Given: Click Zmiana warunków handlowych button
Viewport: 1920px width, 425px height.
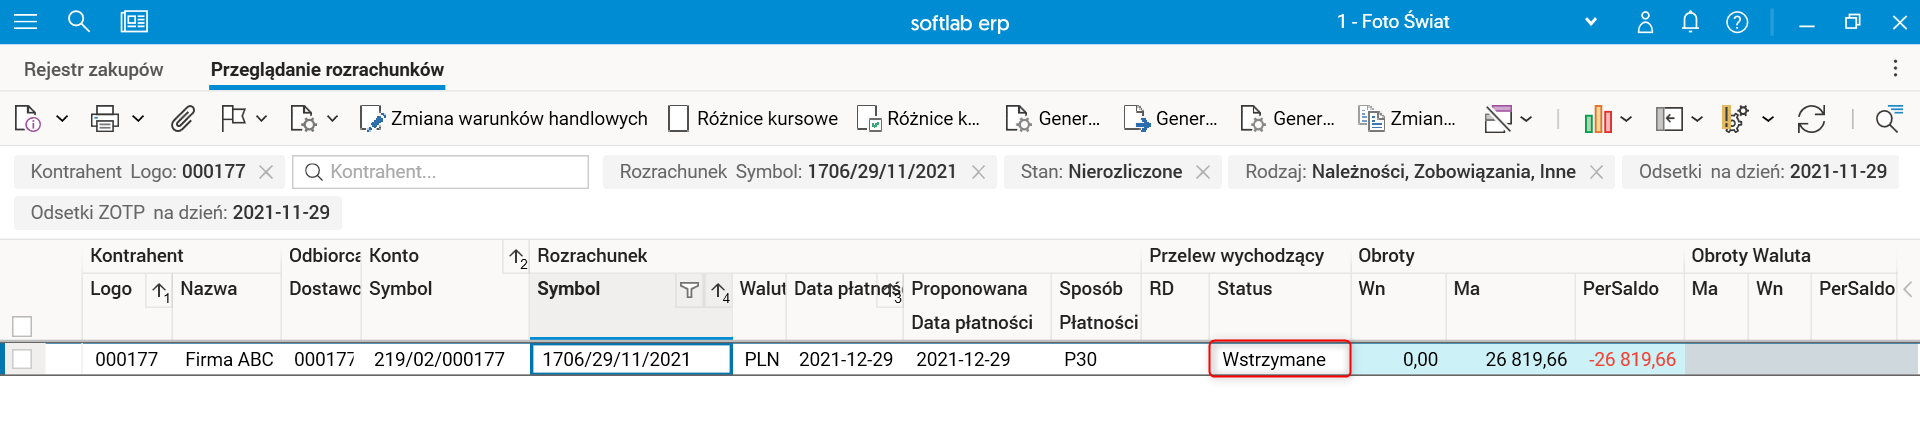Looking at the screenshot, I should pyautogui.click(x=504, y=119).
